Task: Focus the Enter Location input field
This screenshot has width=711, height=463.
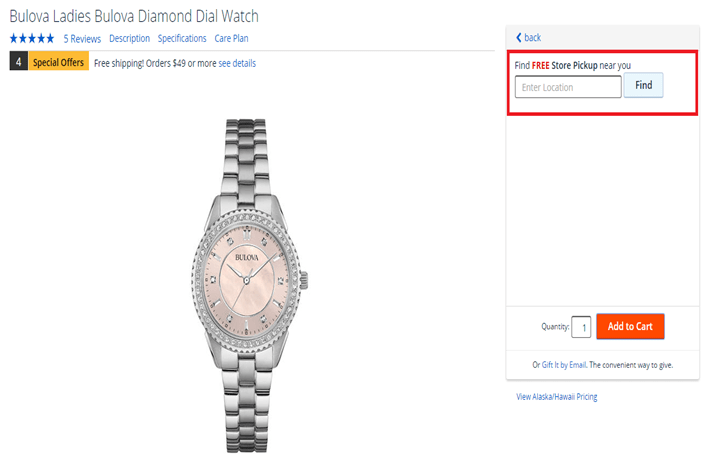Action: 568,87
